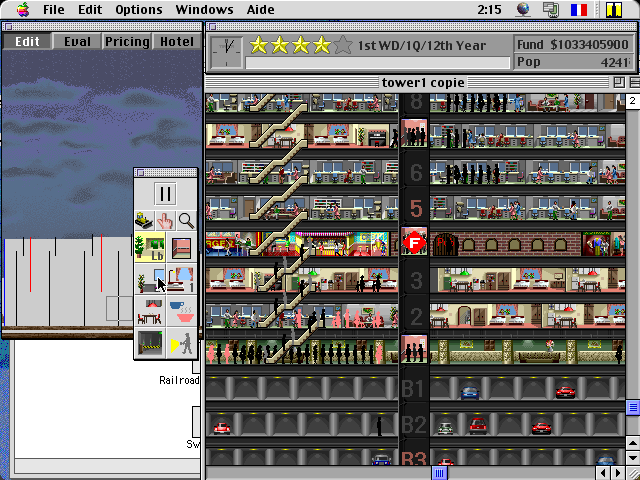Screen dimensions: 640x480
Task: Click the horizontal scrollbar thumb
Action: click(x=440, y=473)
